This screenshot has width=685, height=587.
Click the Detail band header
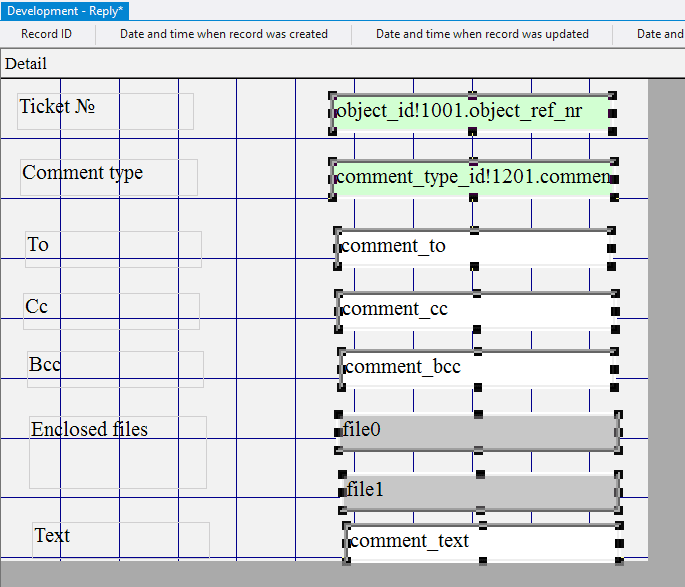[26, 63]
